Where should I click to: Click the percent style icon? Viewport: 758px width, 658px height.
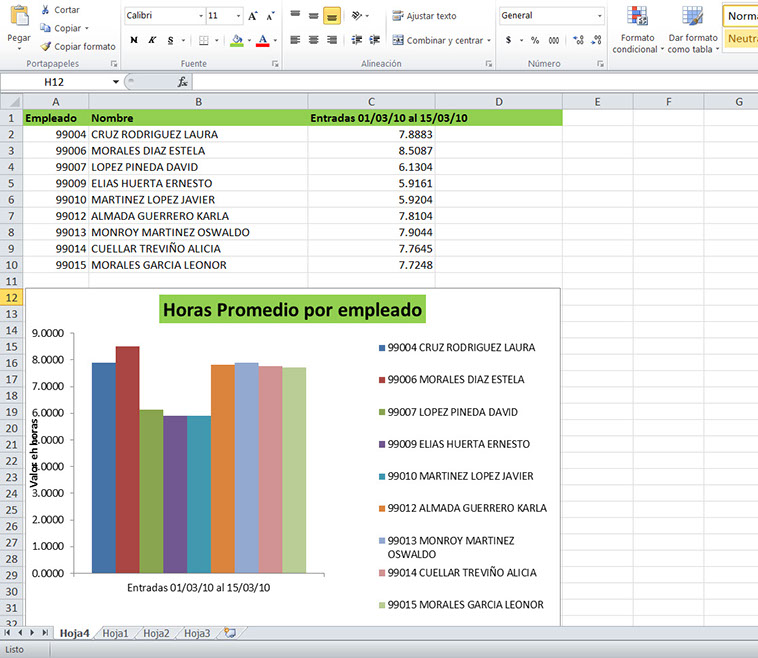[535, 41]
